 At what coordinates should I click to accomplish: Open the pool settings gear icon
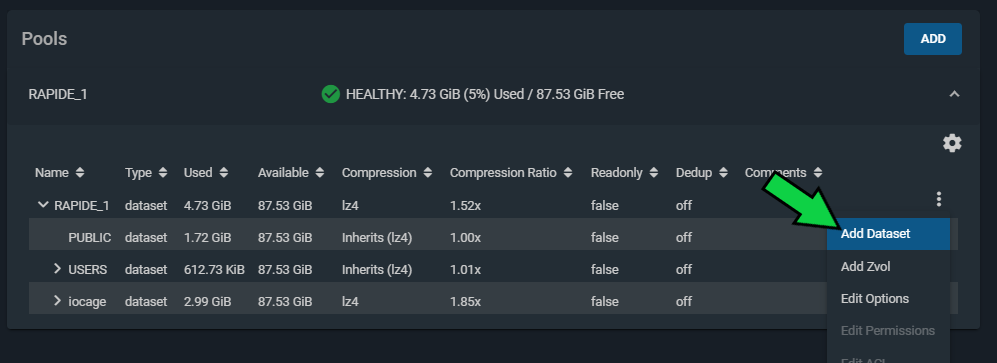(x=952, y=143)
